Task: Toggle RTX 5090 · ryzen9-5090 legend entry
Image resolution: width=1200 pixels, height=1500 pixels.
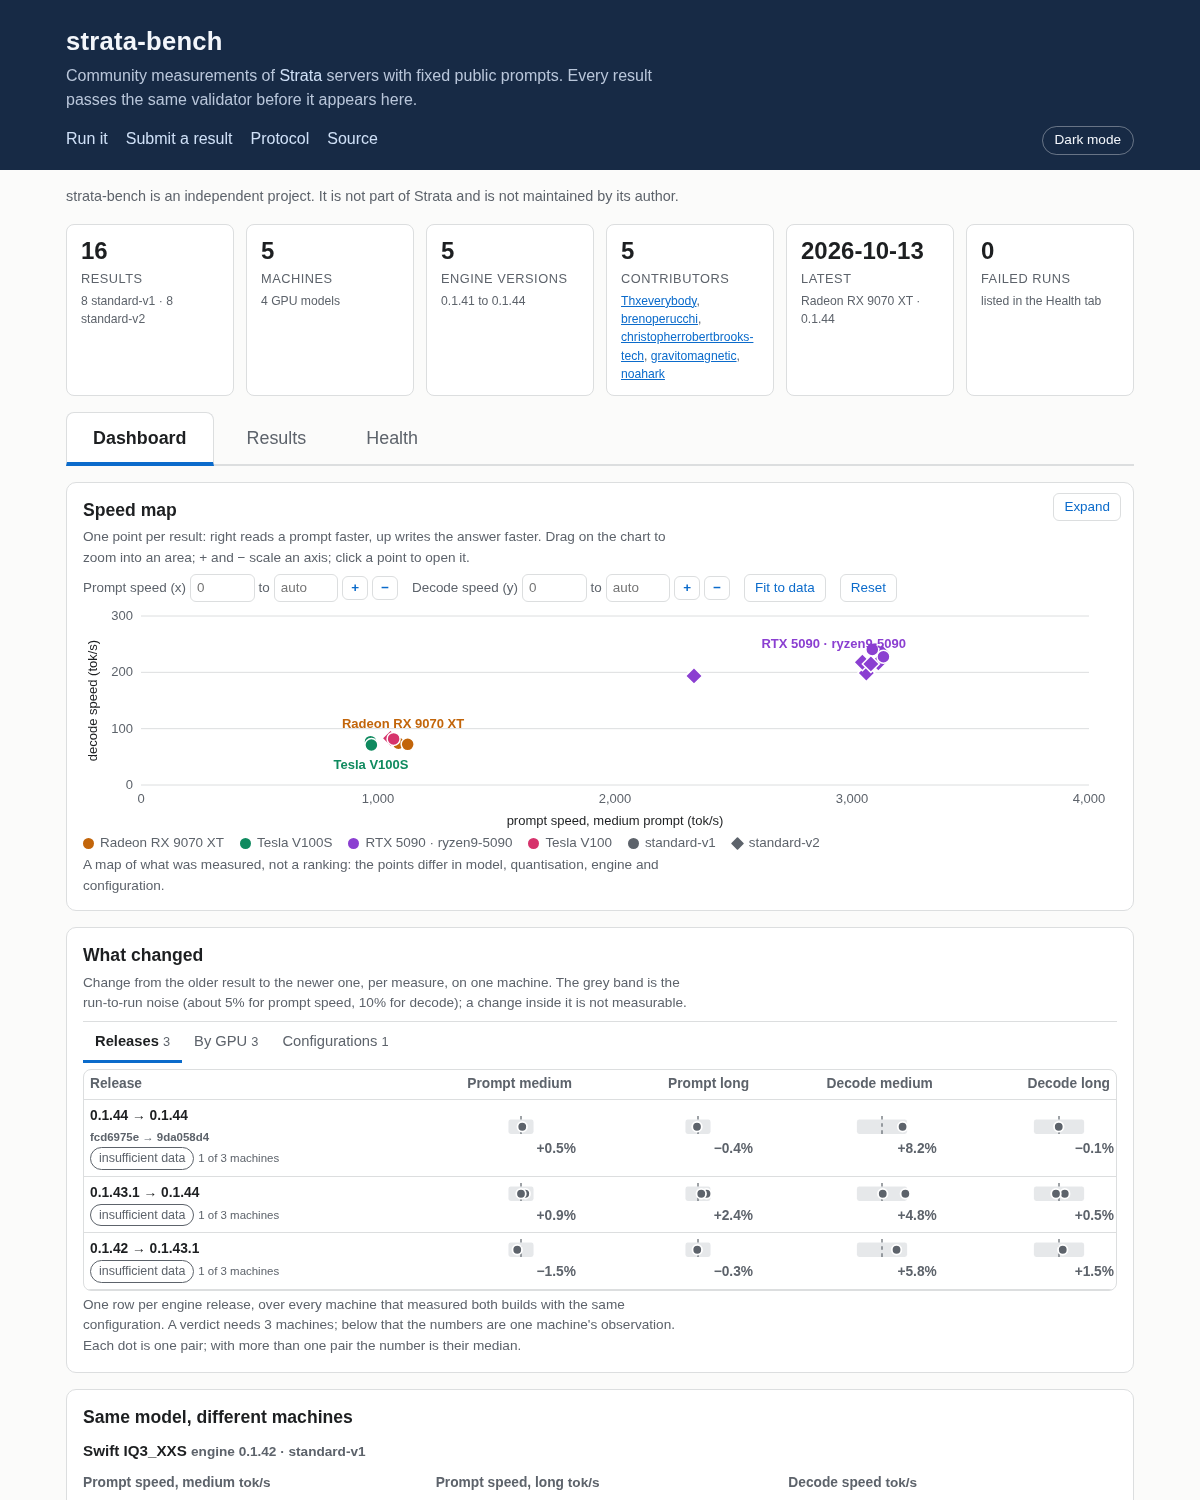Action: [x=430, y=843]
